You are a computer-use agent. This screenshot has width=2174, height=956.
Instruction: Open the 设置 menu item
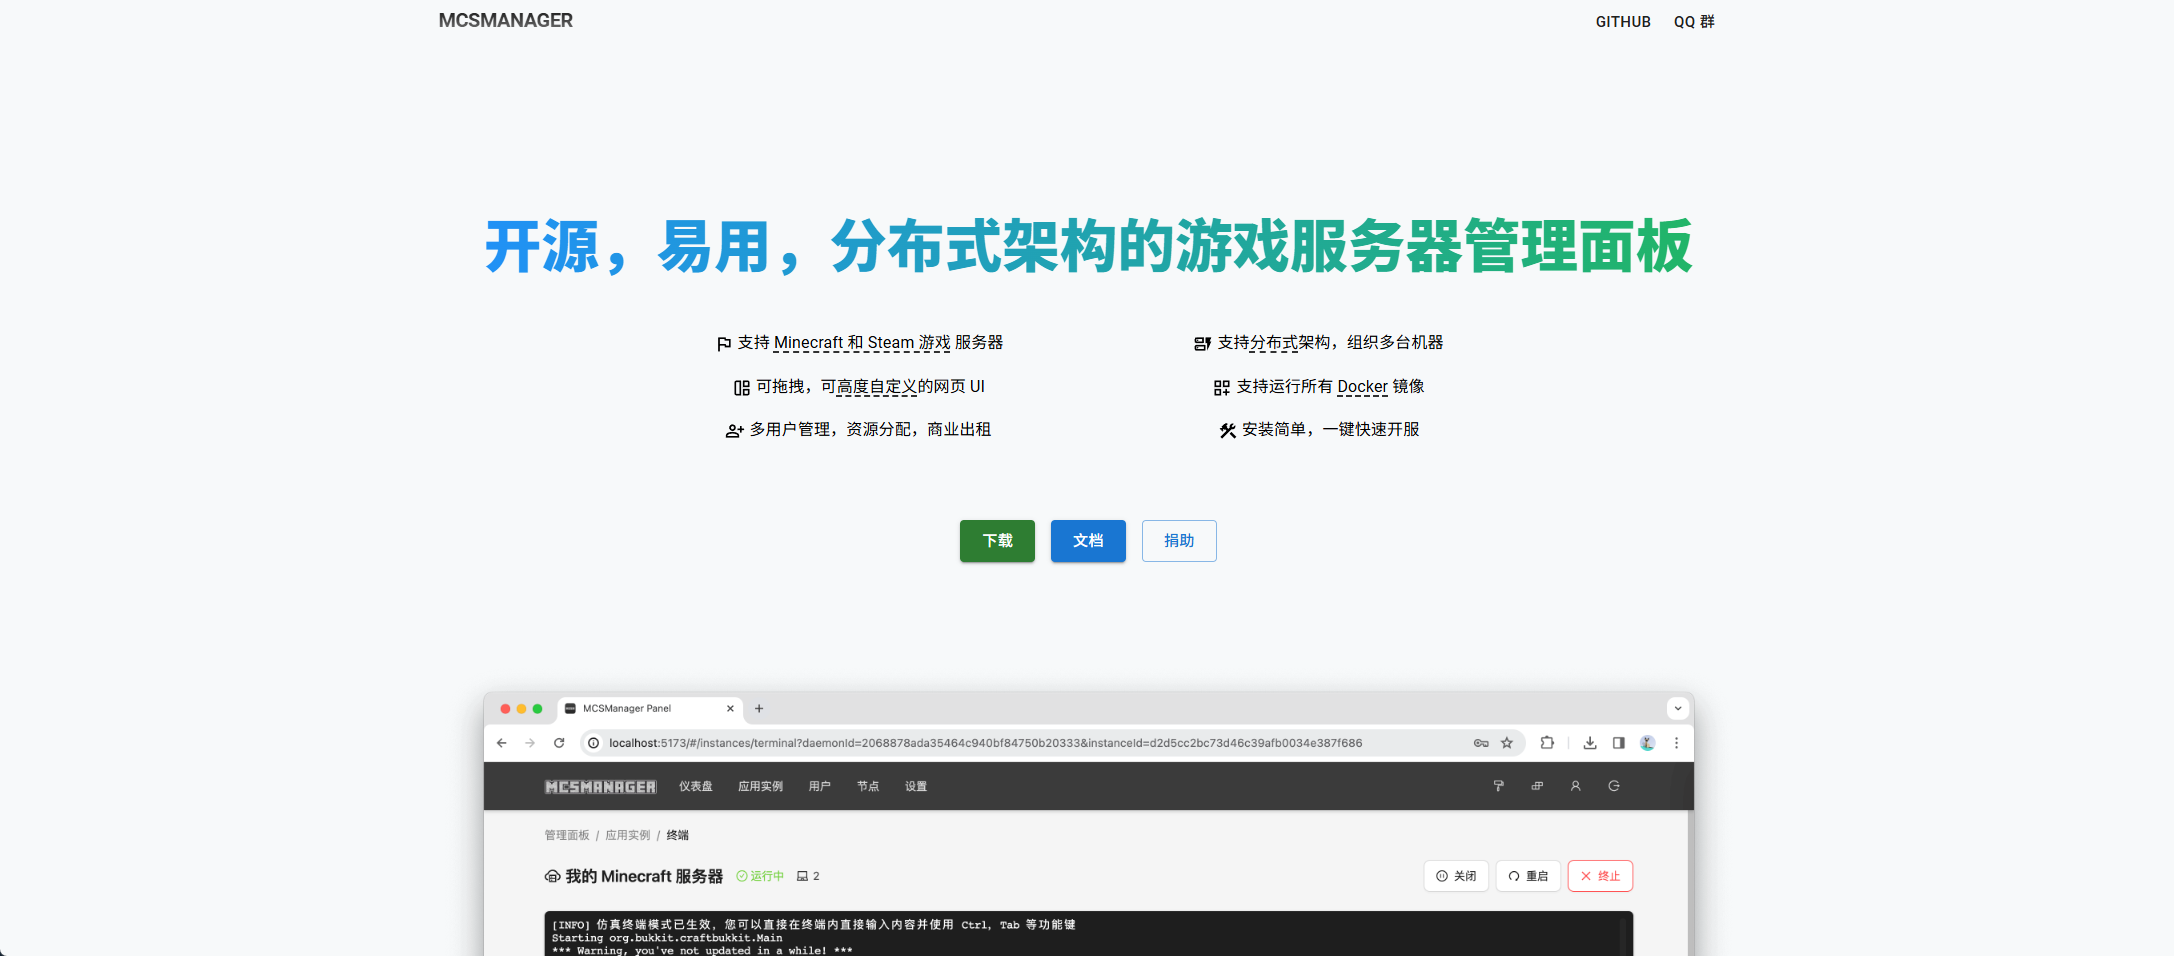tap(916, 787)
